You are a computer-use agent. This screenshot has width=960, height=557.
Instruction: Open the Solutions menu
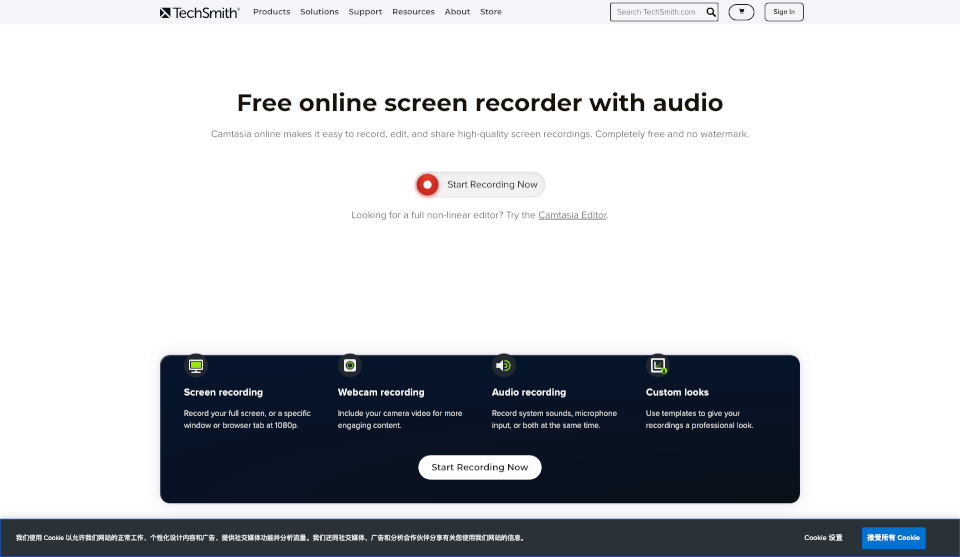319,12
